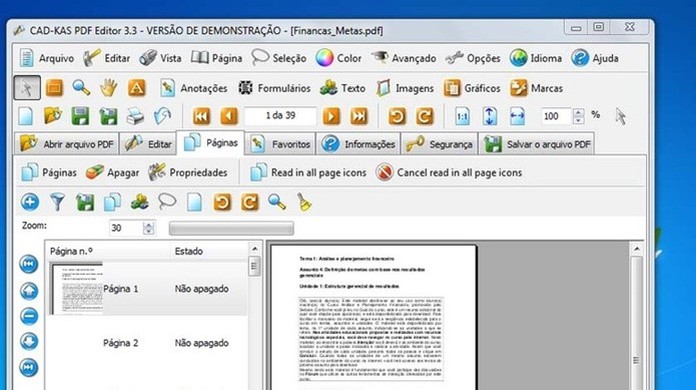Switch to the Informações tab
This screenshot has width=696, height=390.
(x=358, y=144)
